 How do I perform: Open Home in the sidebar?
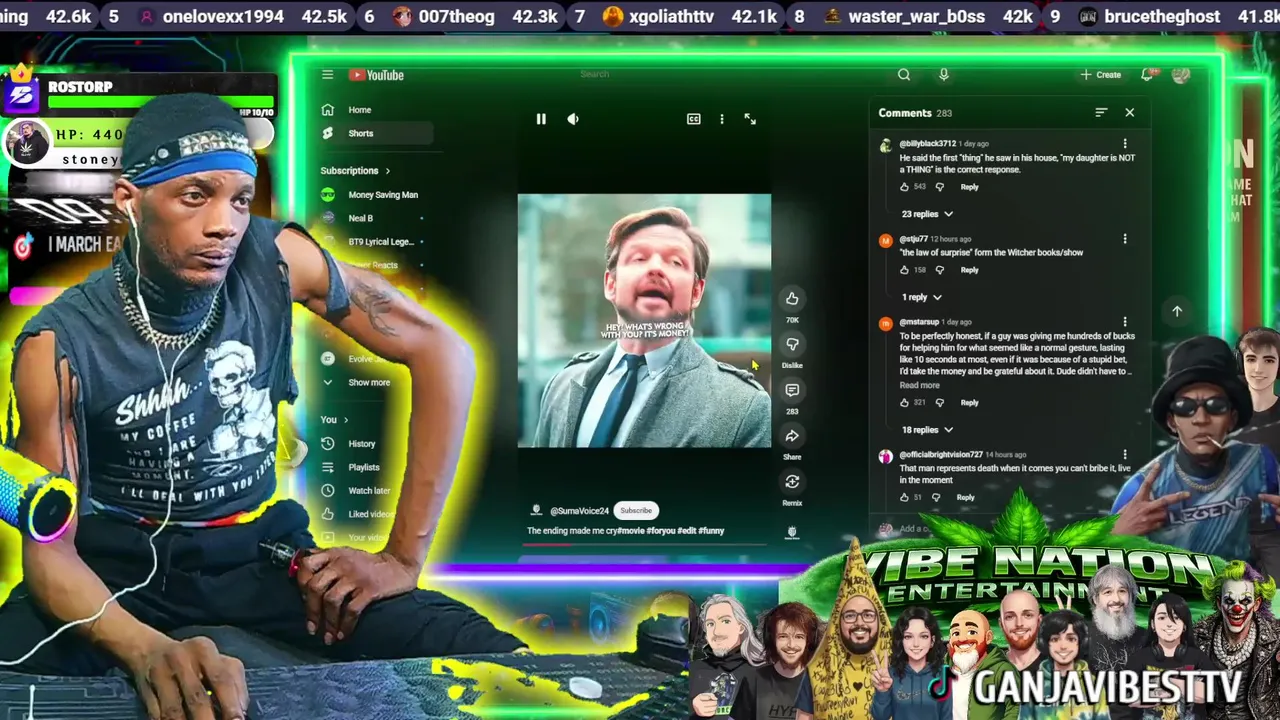(375, 110)
